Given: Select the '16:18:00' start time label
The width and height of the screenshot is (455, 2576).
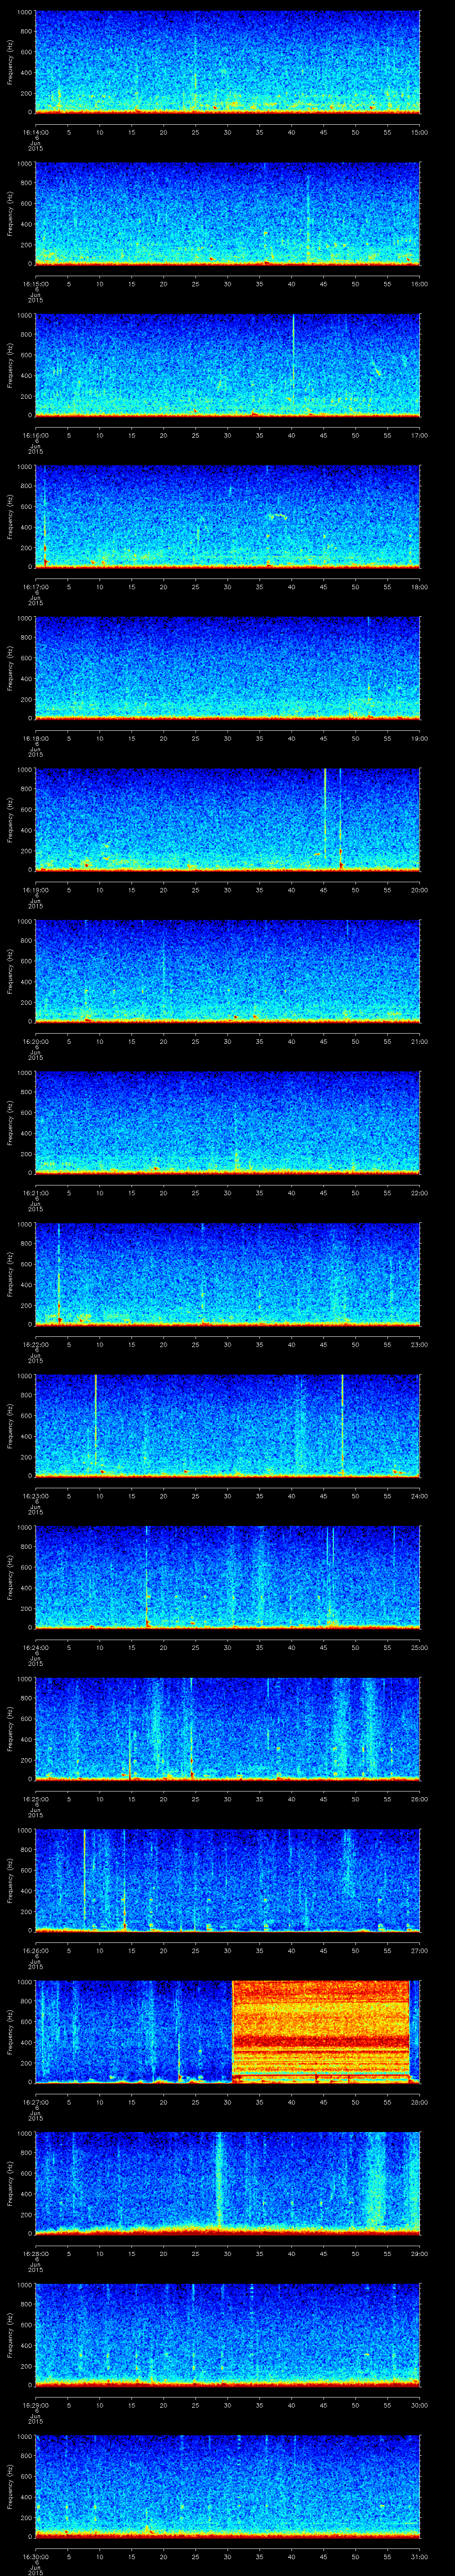Looking at the screenshot, I should point(35,738).
